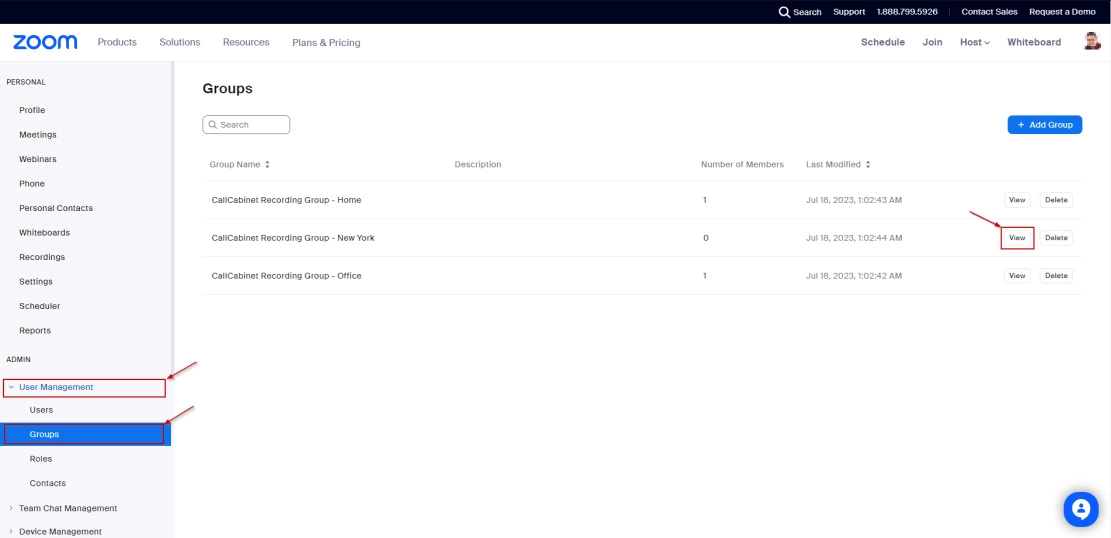Click 'Jul 18, 2023, 1:02:44 AM' date
This screenshot has height=538, width=1111.
pos(854,238)
